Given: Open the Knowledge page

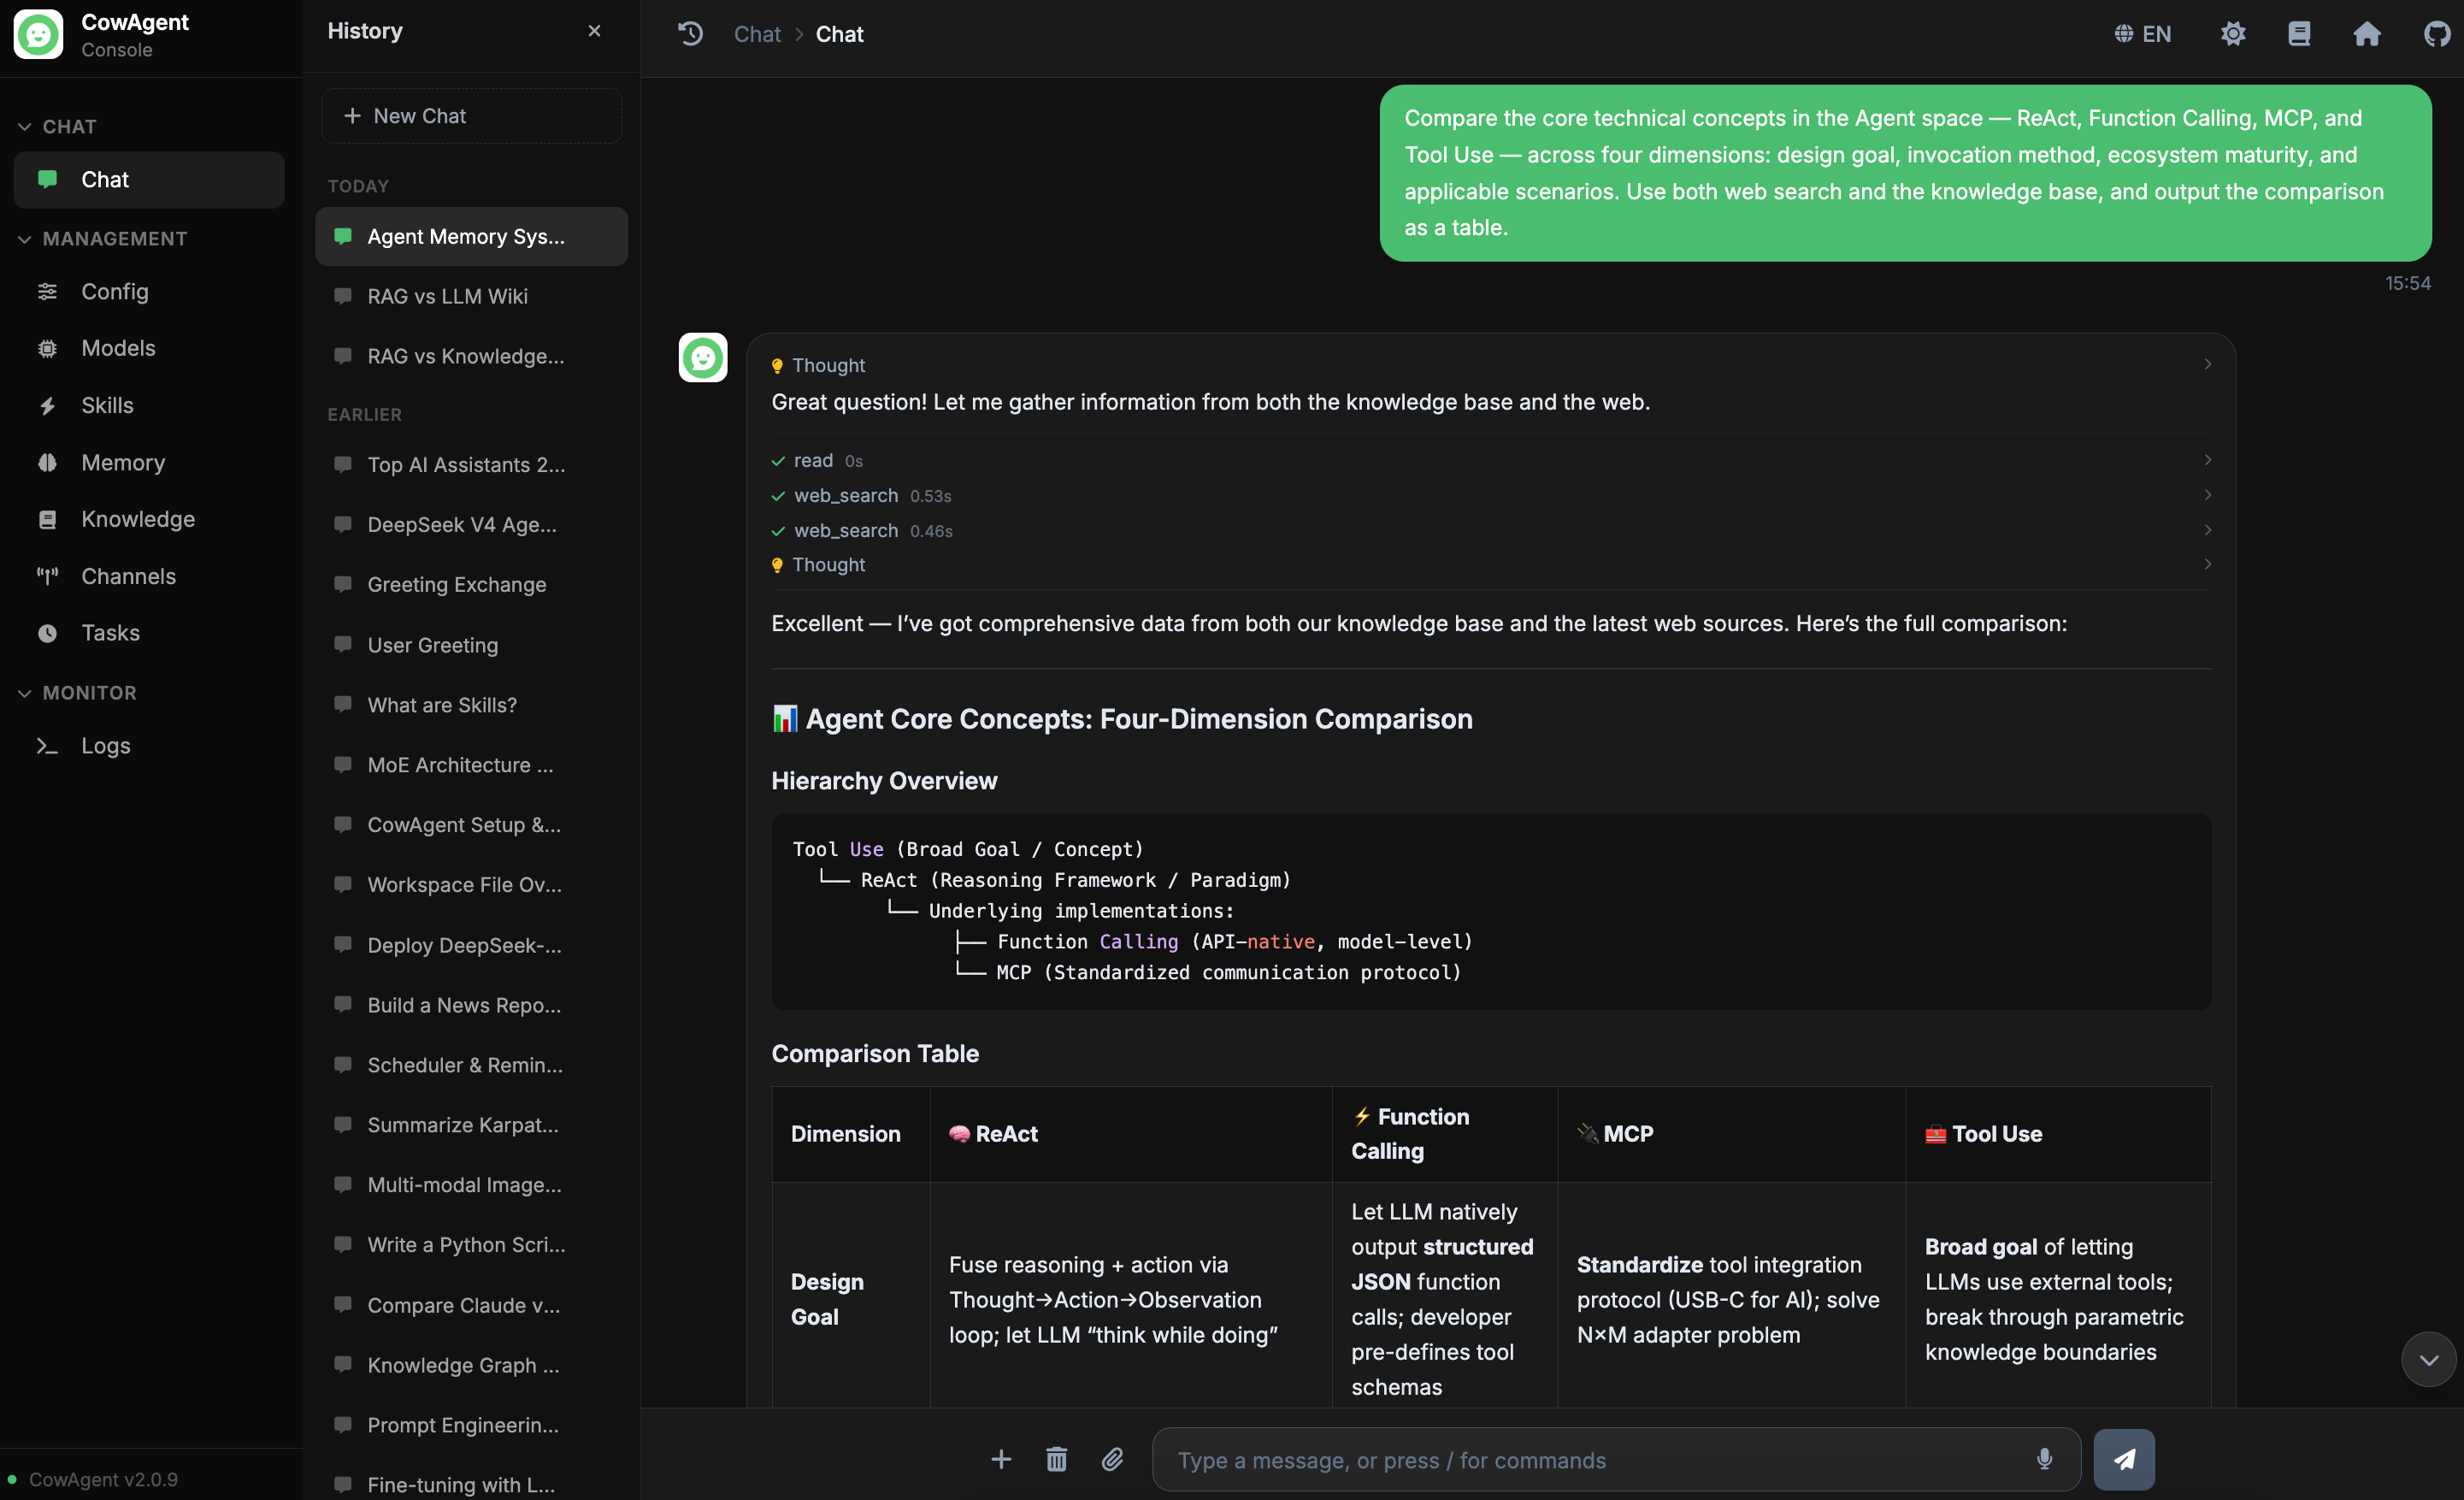Looking at the screenshot, I should (149, 519).
